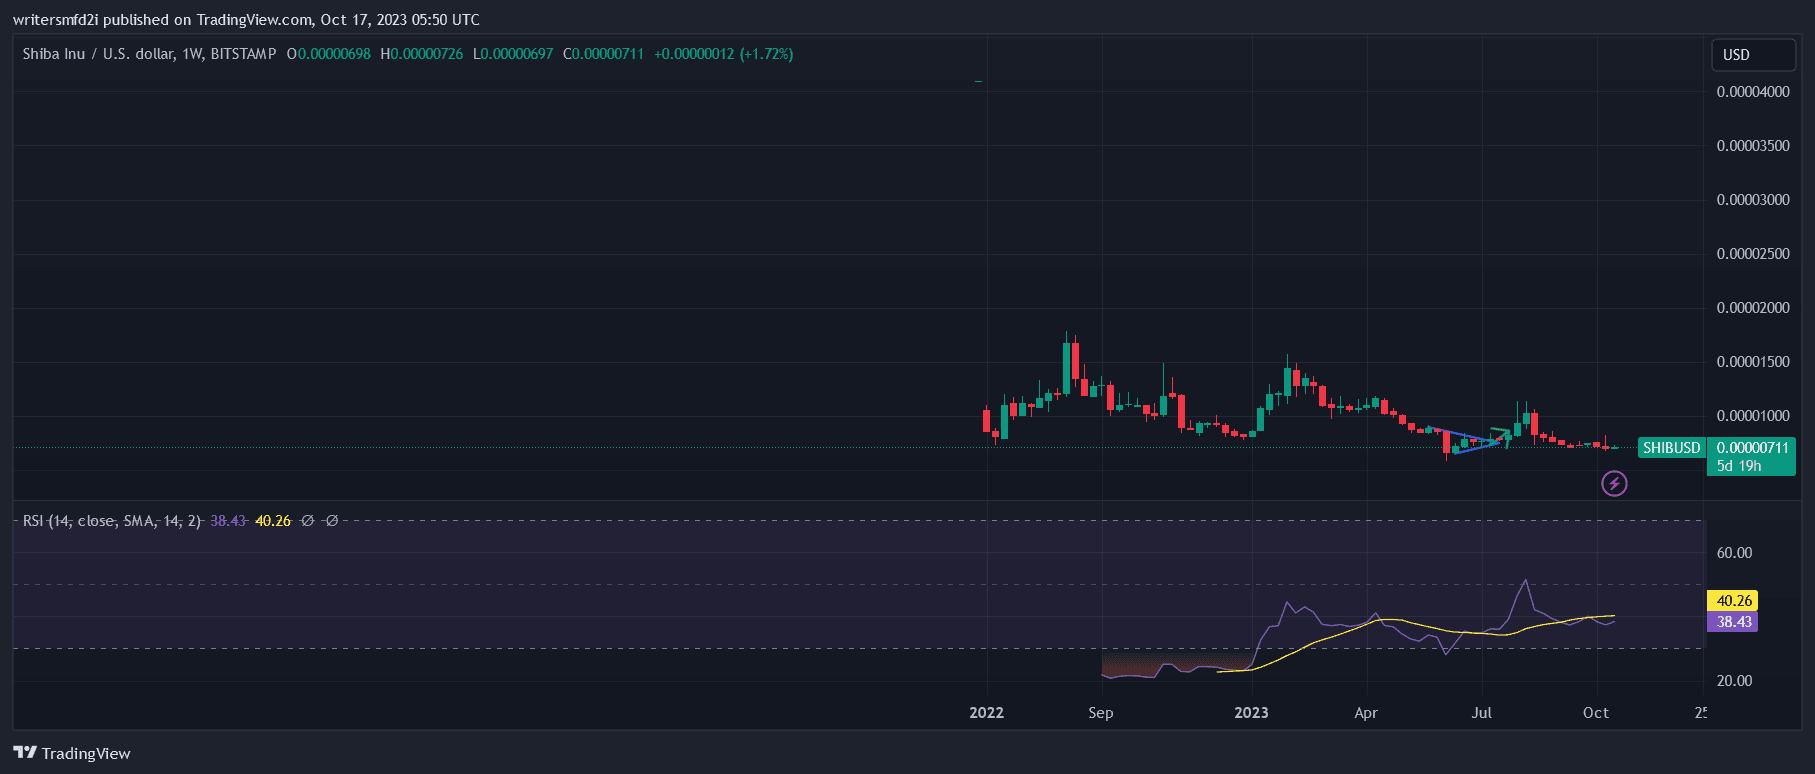The height and width of the screenshot is (774, 1815).
Task: Click the RSI indicator legend title
Action: pyautogui.click(x=111, y=521)
